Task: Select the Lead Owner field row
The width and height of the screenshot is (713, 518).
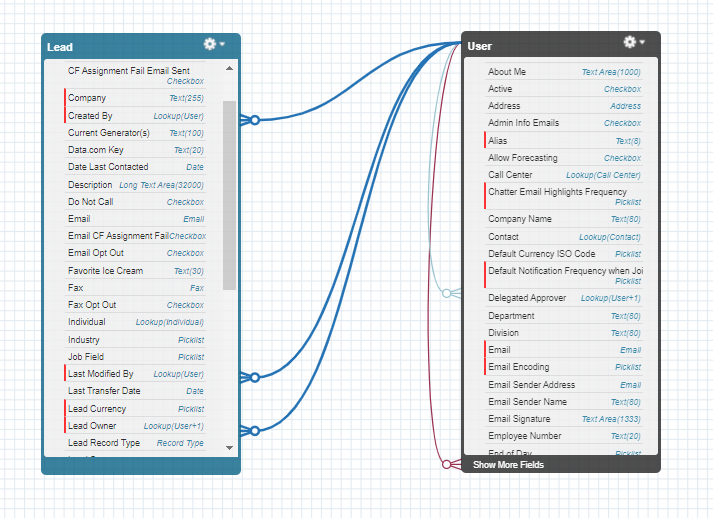Action: (135, 426)
